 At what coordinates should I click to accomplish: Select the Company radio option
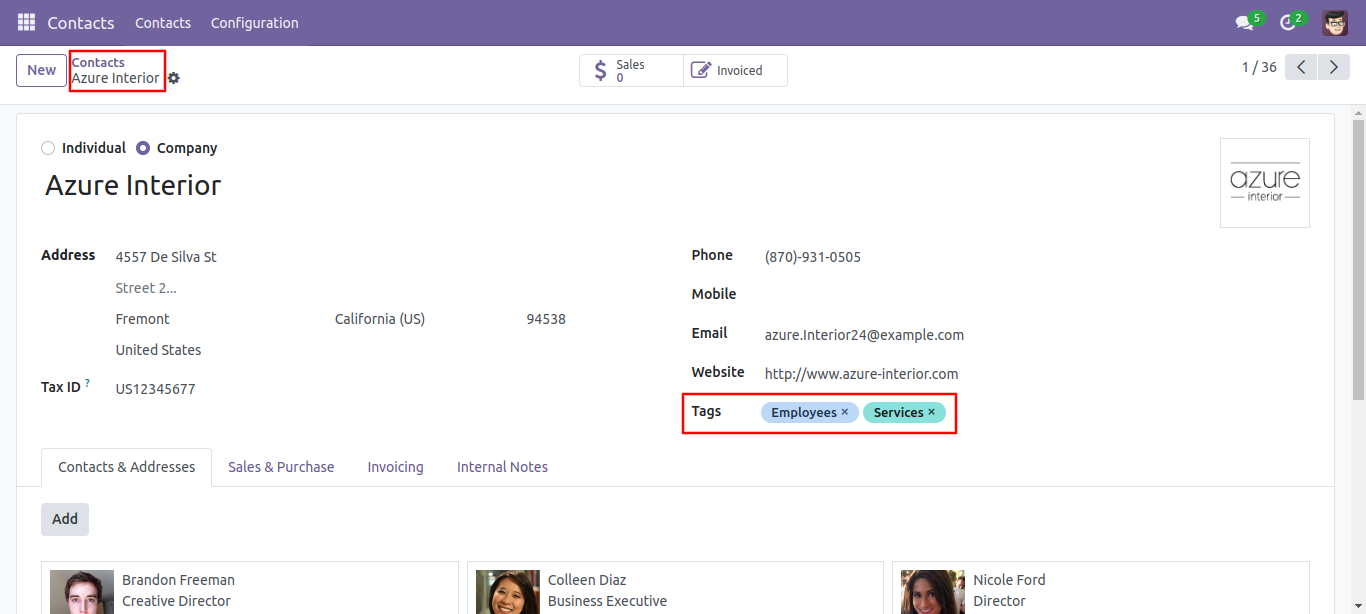(x=143, y=148)
